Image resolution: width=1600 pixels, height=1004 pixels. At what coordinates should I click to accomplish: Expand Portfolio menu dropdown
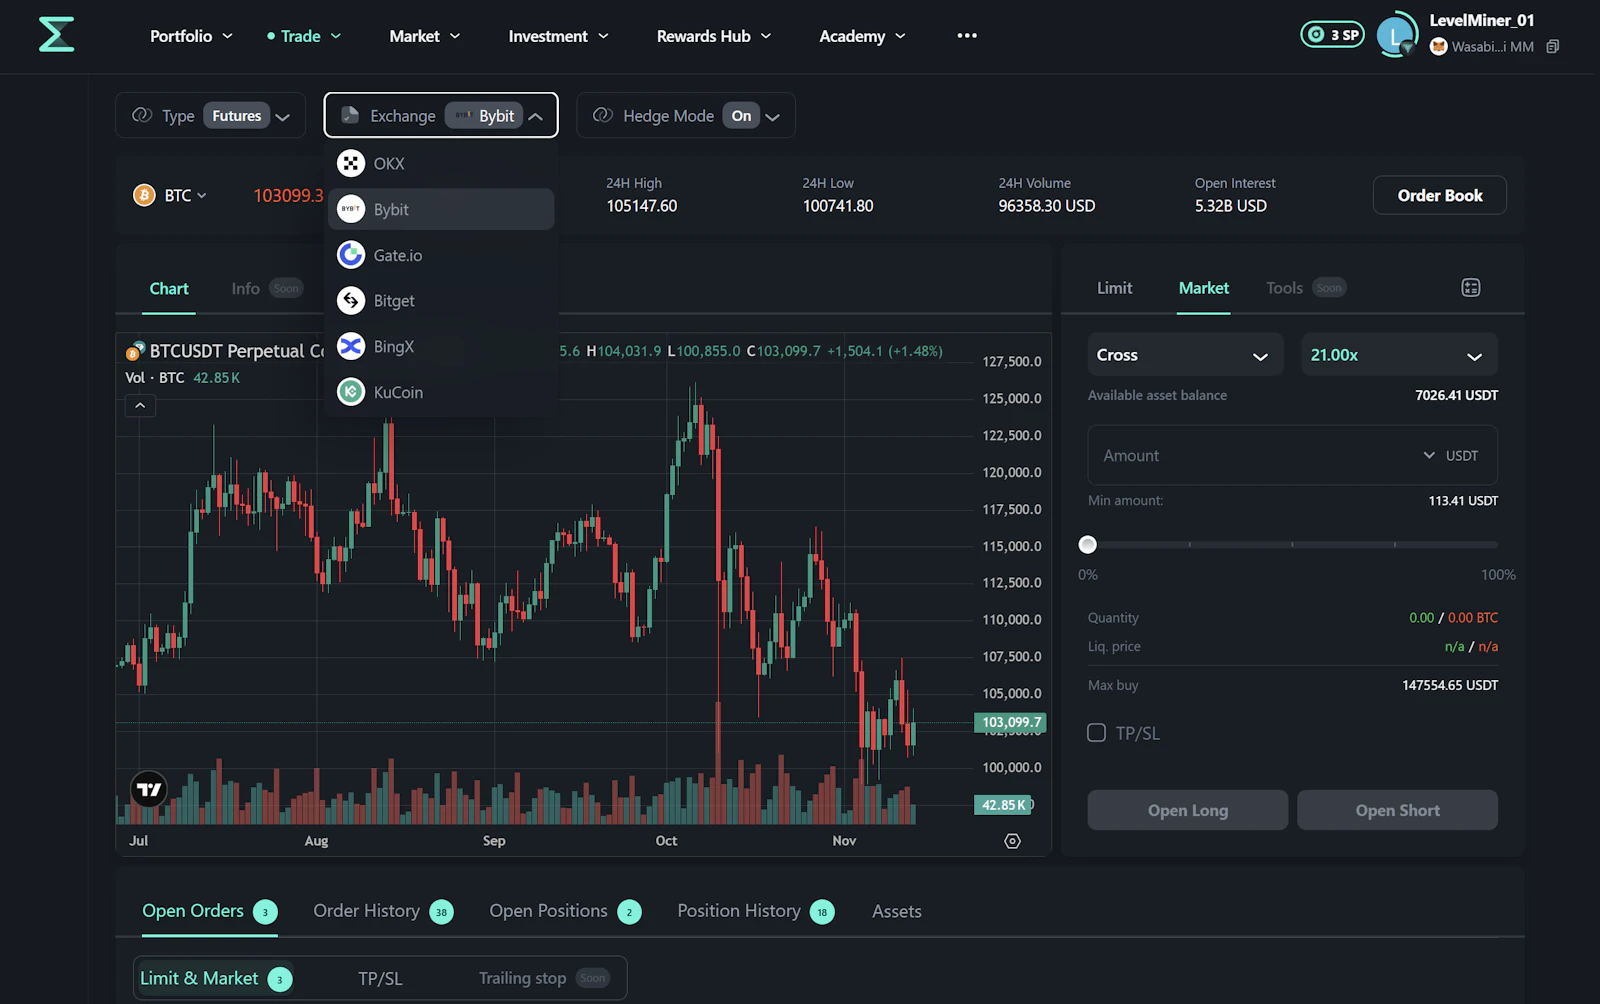pyautogui.click(x=191, y=36)
